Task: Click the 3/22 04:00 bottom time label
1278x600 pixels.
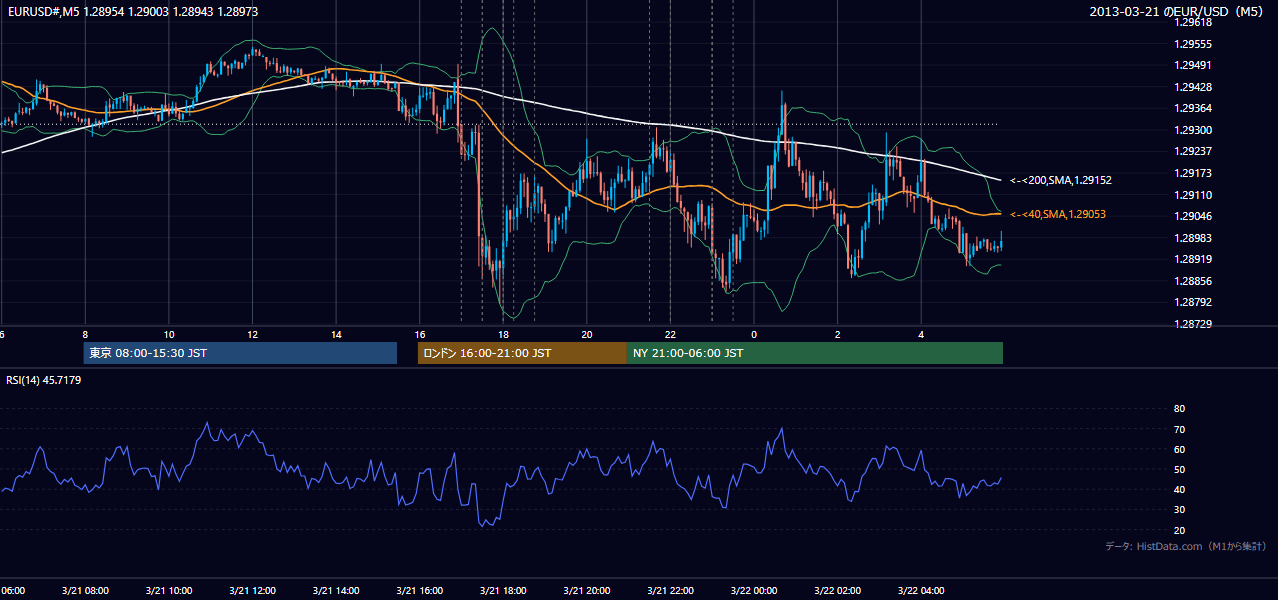Action: tap(921, 590)
